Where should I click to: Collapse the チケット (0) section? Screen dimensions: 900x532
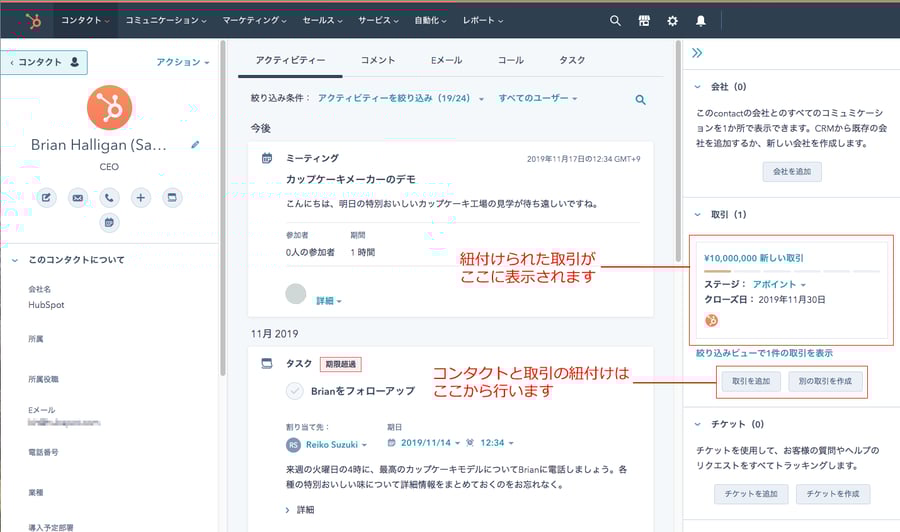697,425
